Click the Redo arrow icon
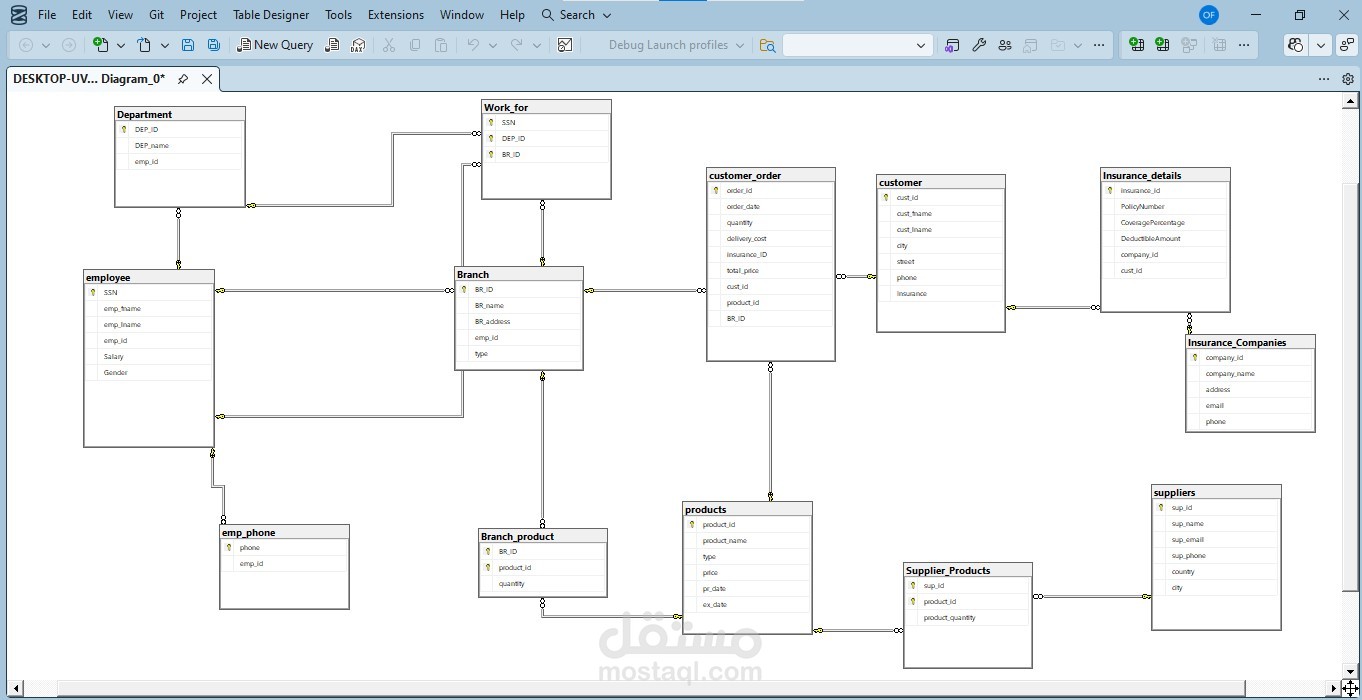The height and width of the screenshot is (700, 1362). point(517,45)
